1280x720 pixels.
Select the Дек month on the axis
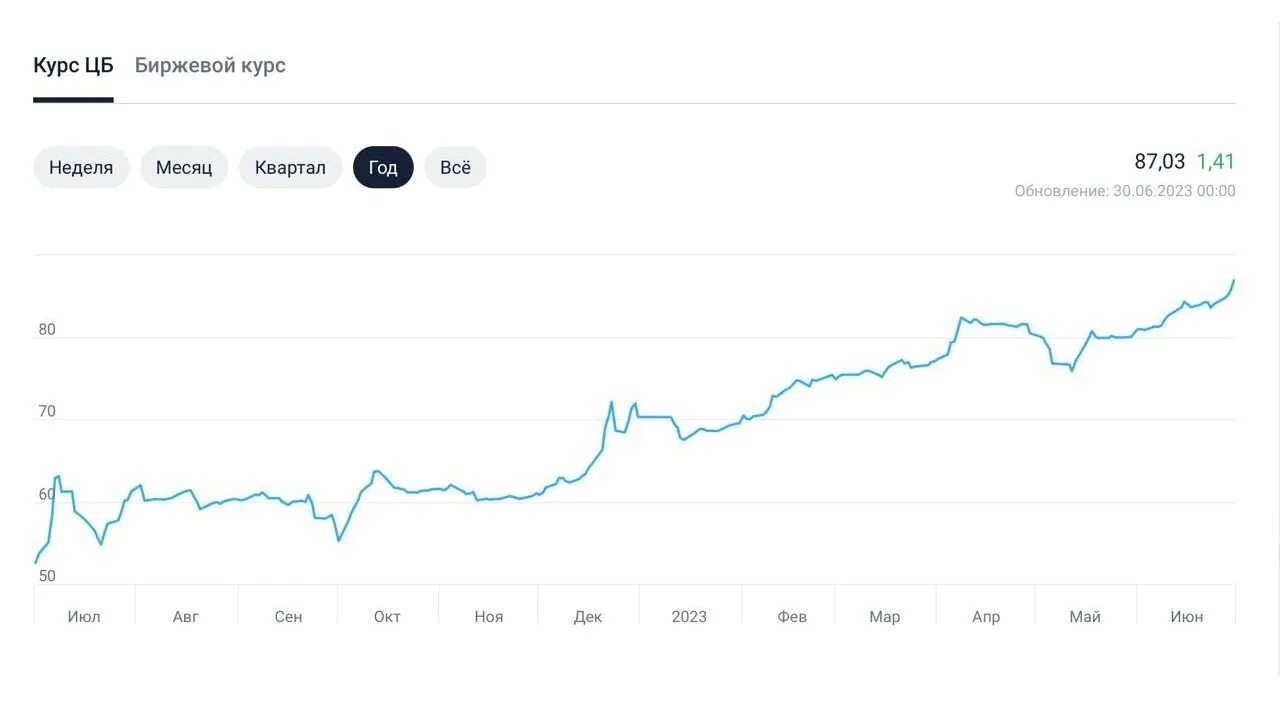pos(588,617)
